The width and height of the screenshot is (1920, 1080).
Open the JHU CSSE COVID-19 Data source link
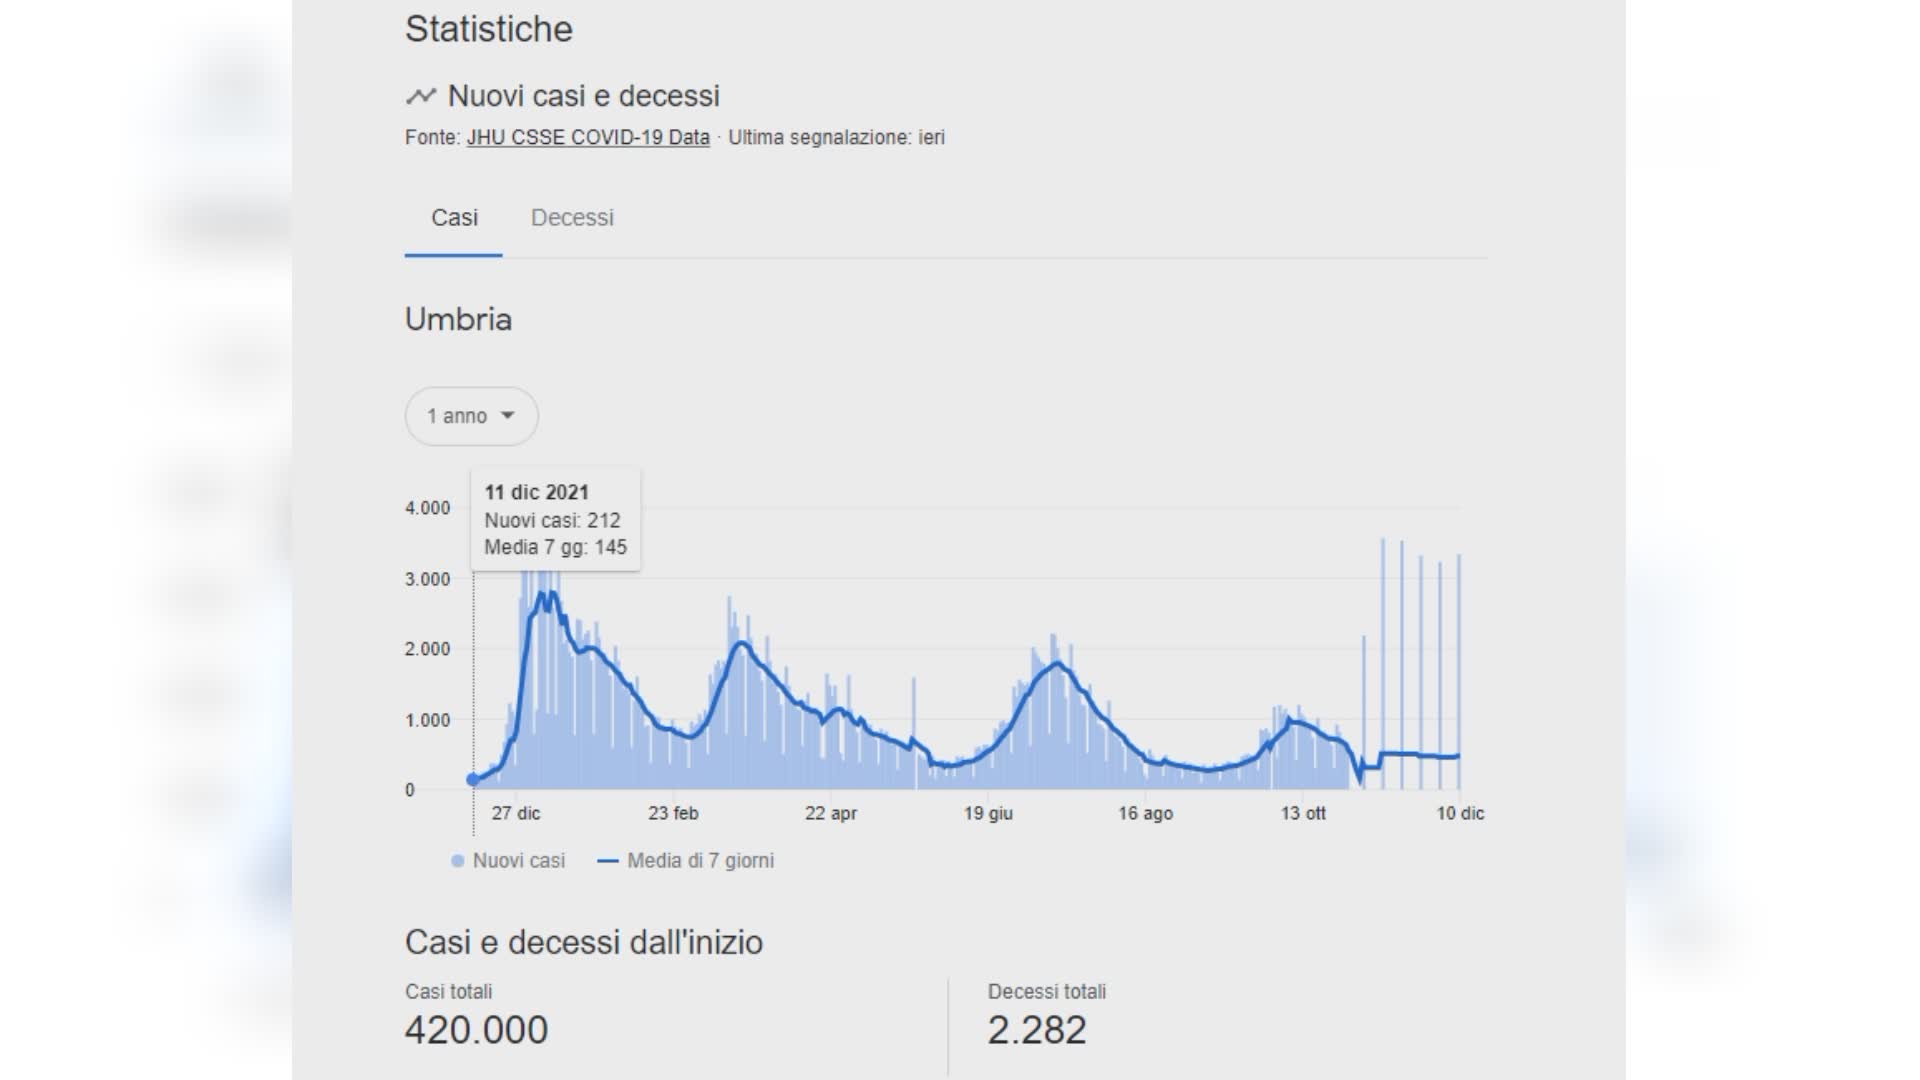coord(588,137)
